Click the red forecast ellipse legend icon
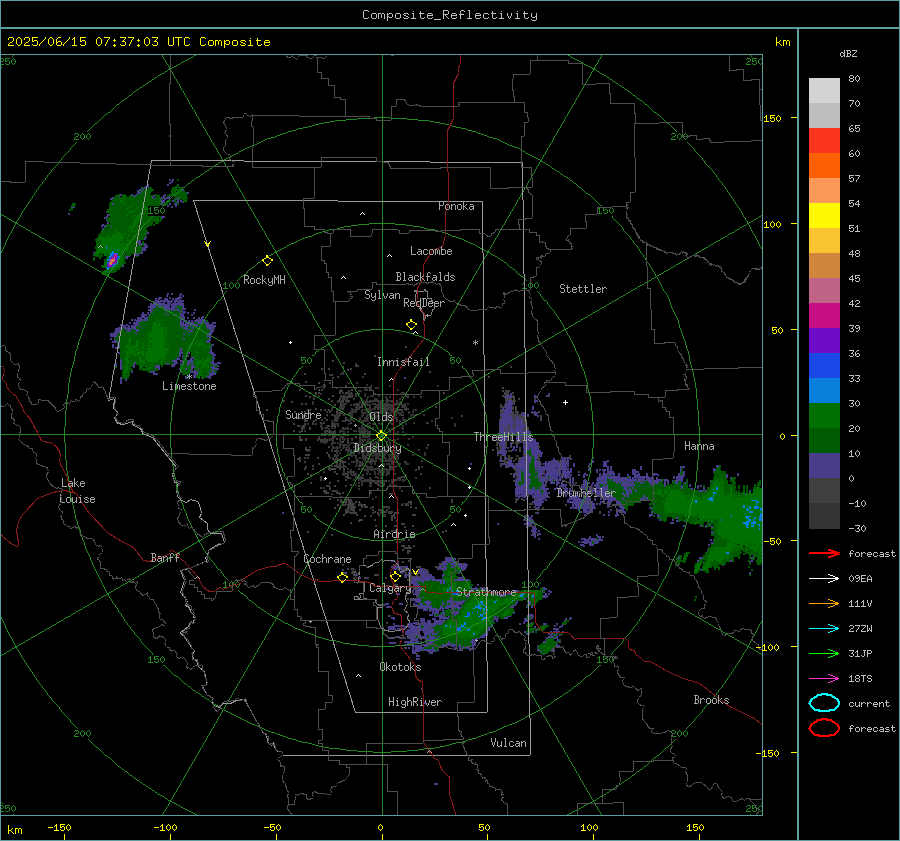Image resolution: width=900 pixels, height=841 pixels. tap(824, 728)
